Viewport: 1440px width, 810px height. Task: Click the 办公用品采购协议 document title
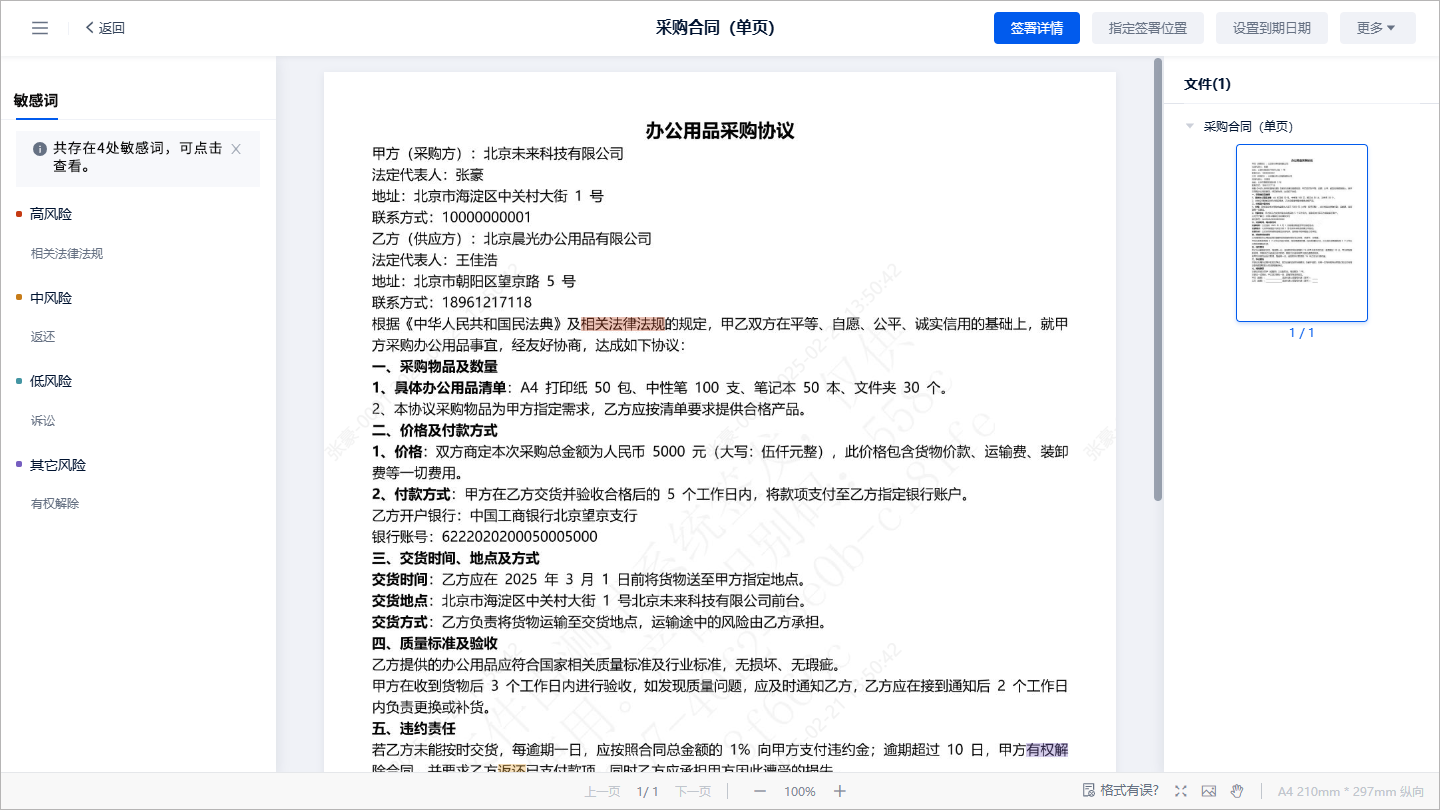tap(720, 131)
